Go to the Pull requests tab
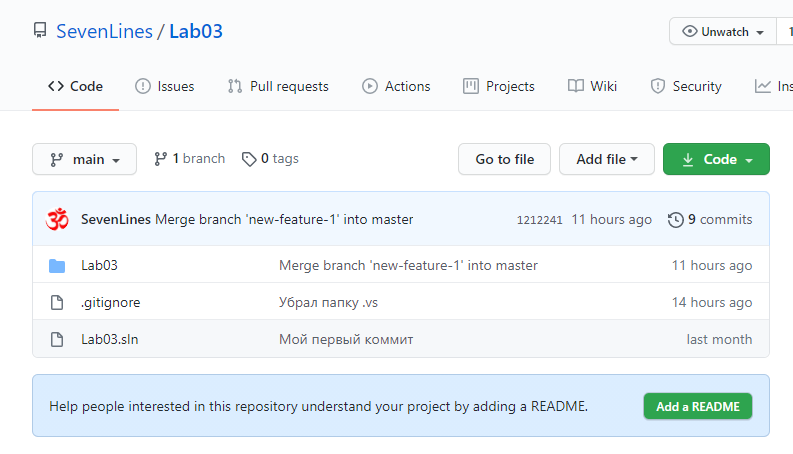Screen dimensions: 793x454 click(x=278, y=86)
